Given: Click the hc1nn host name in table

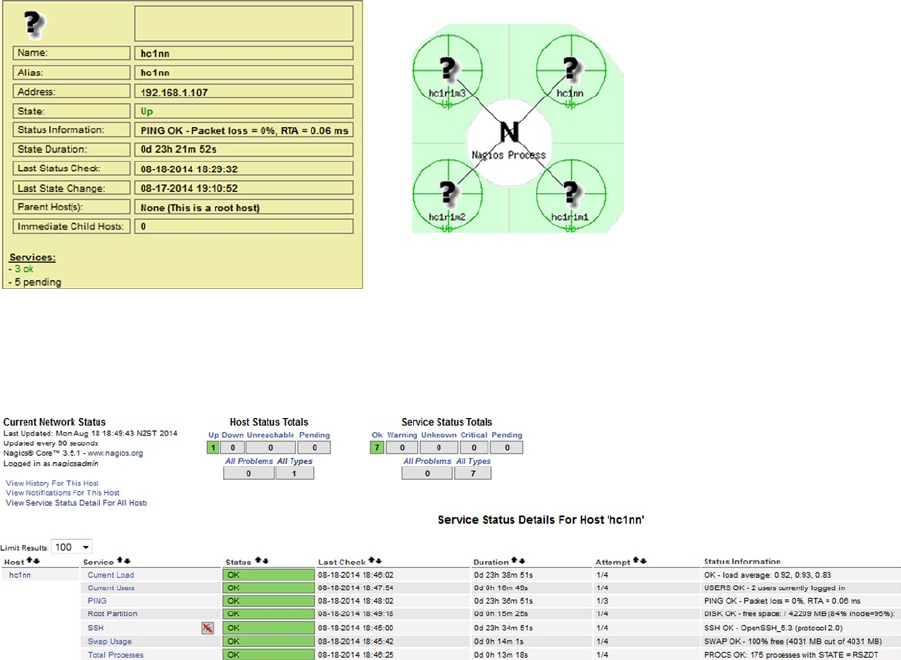Looking at the screenshot, I should coord(20,575).
